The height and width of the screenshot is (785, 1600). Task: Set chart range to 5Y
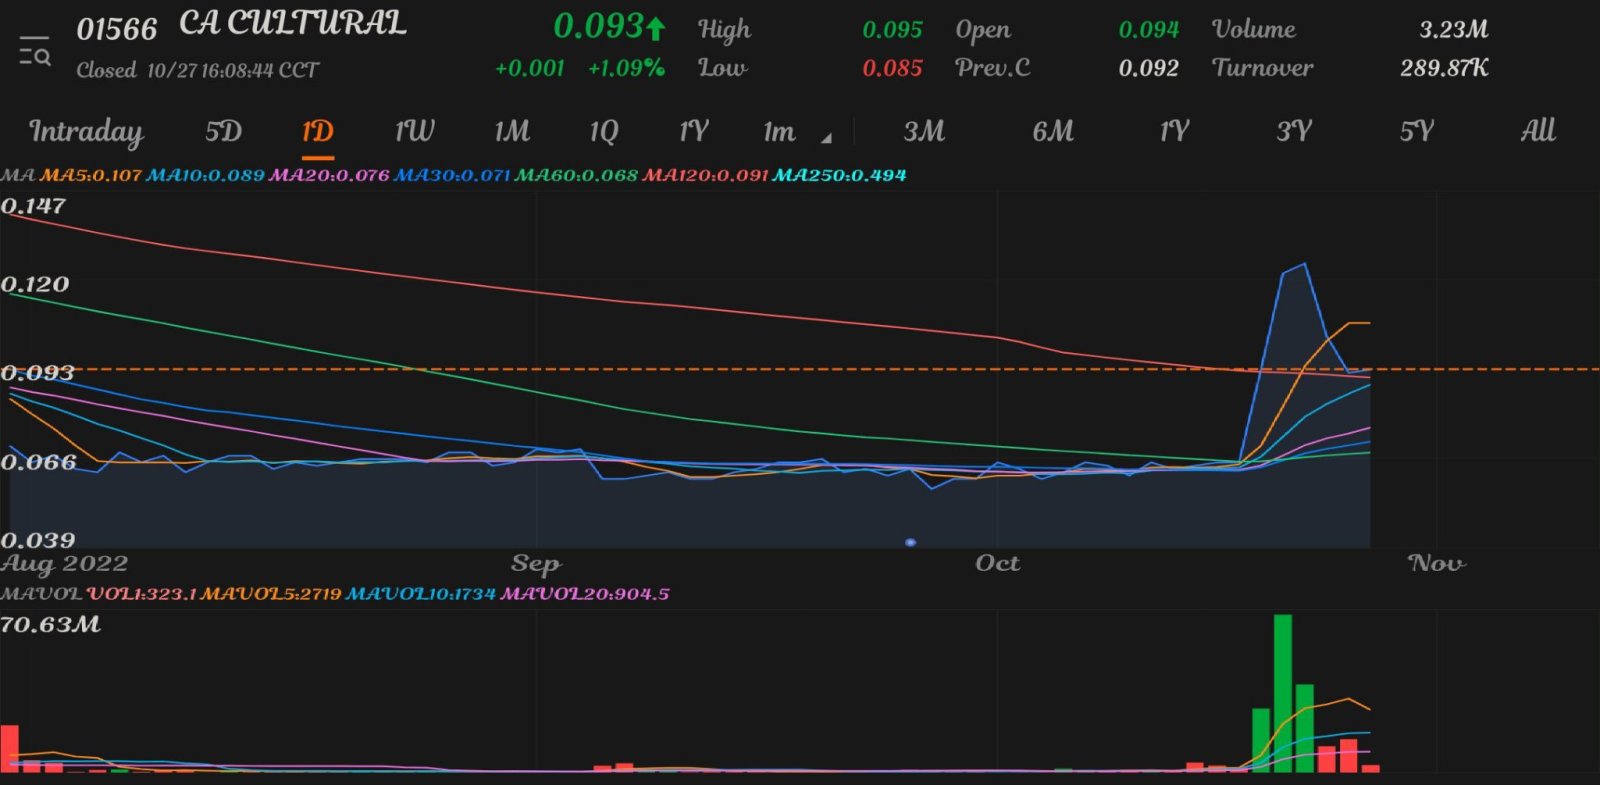[x=1417, y=131]
